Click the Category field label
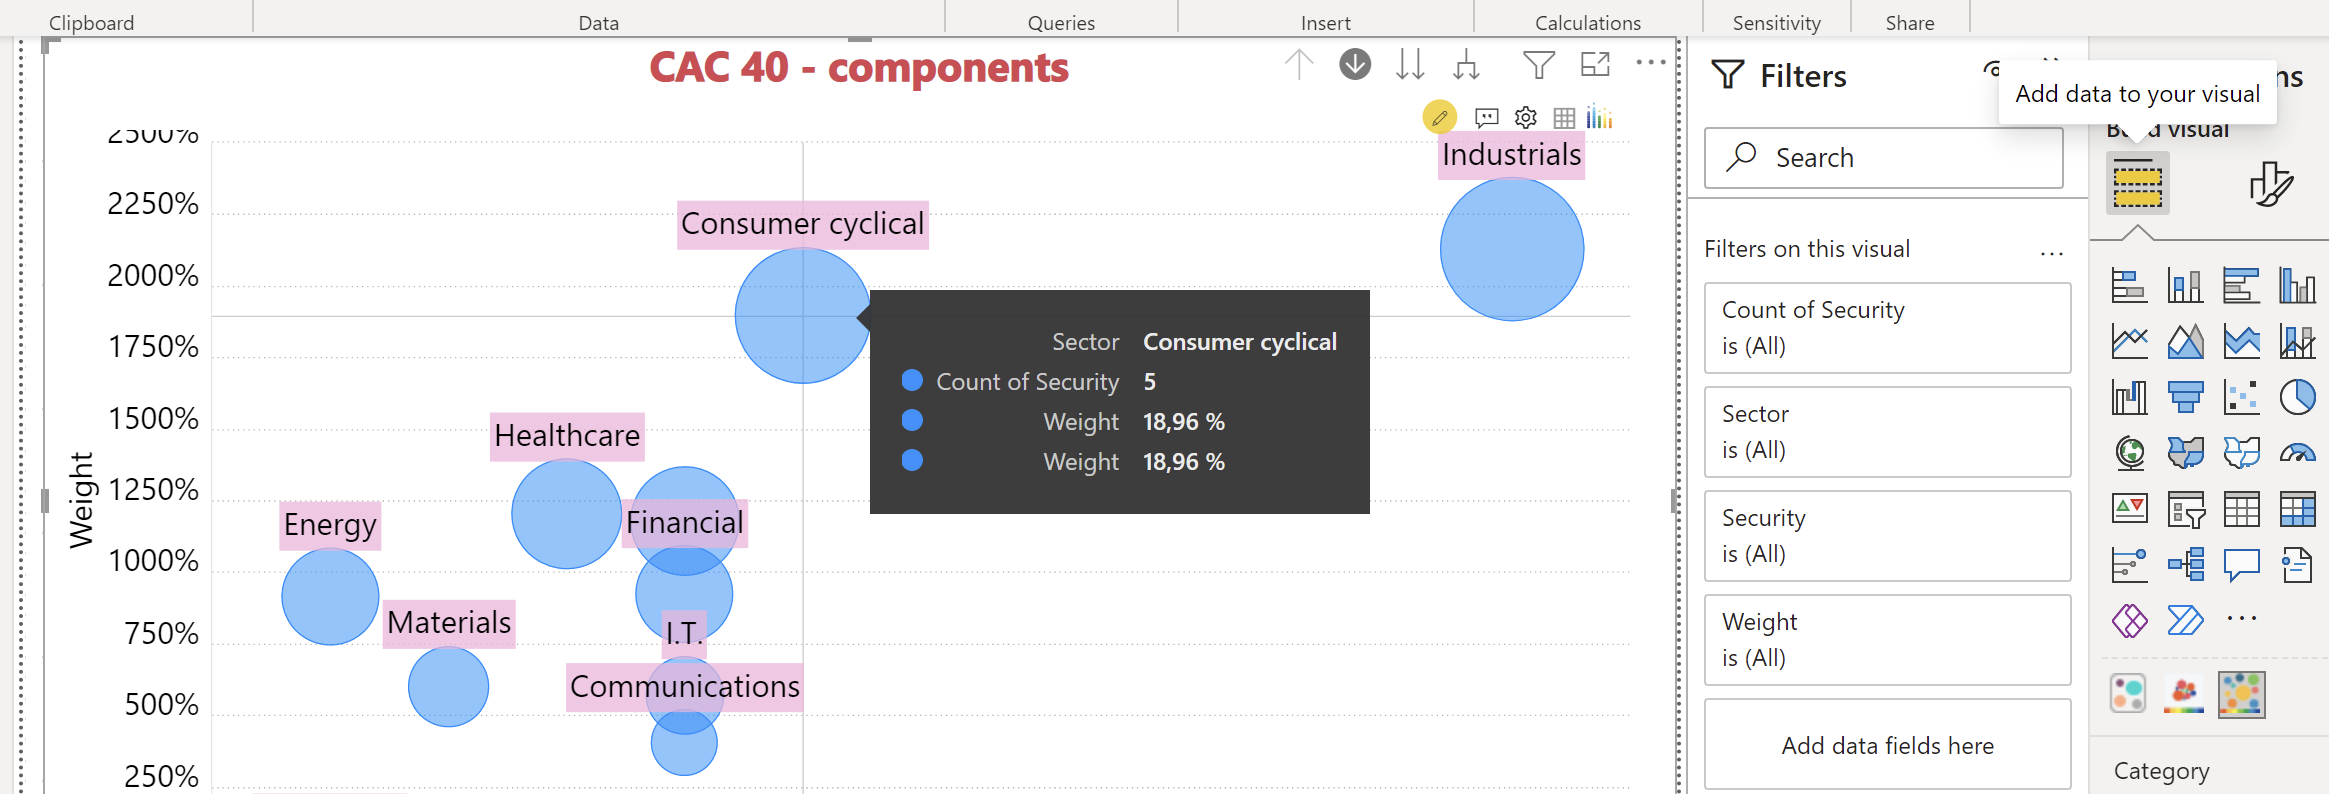The image size is (2329, 794). click(2161, 771)
